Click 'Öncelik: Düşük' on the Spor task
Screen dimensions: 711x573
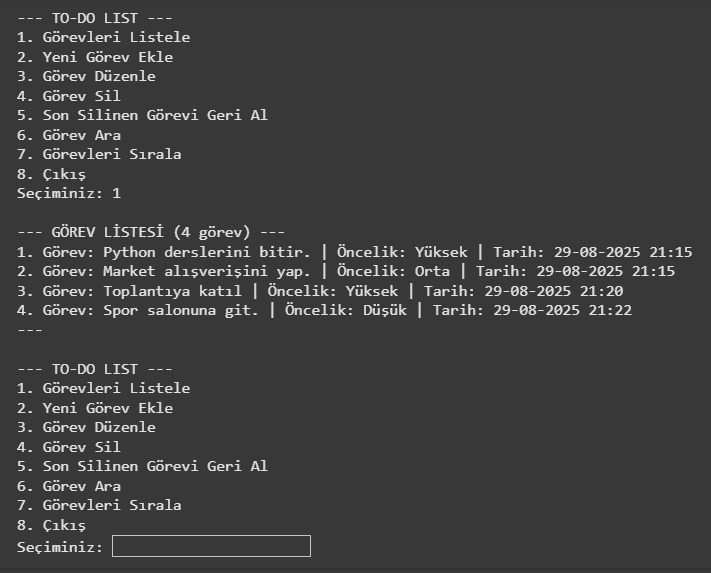(x=346, y=310)
